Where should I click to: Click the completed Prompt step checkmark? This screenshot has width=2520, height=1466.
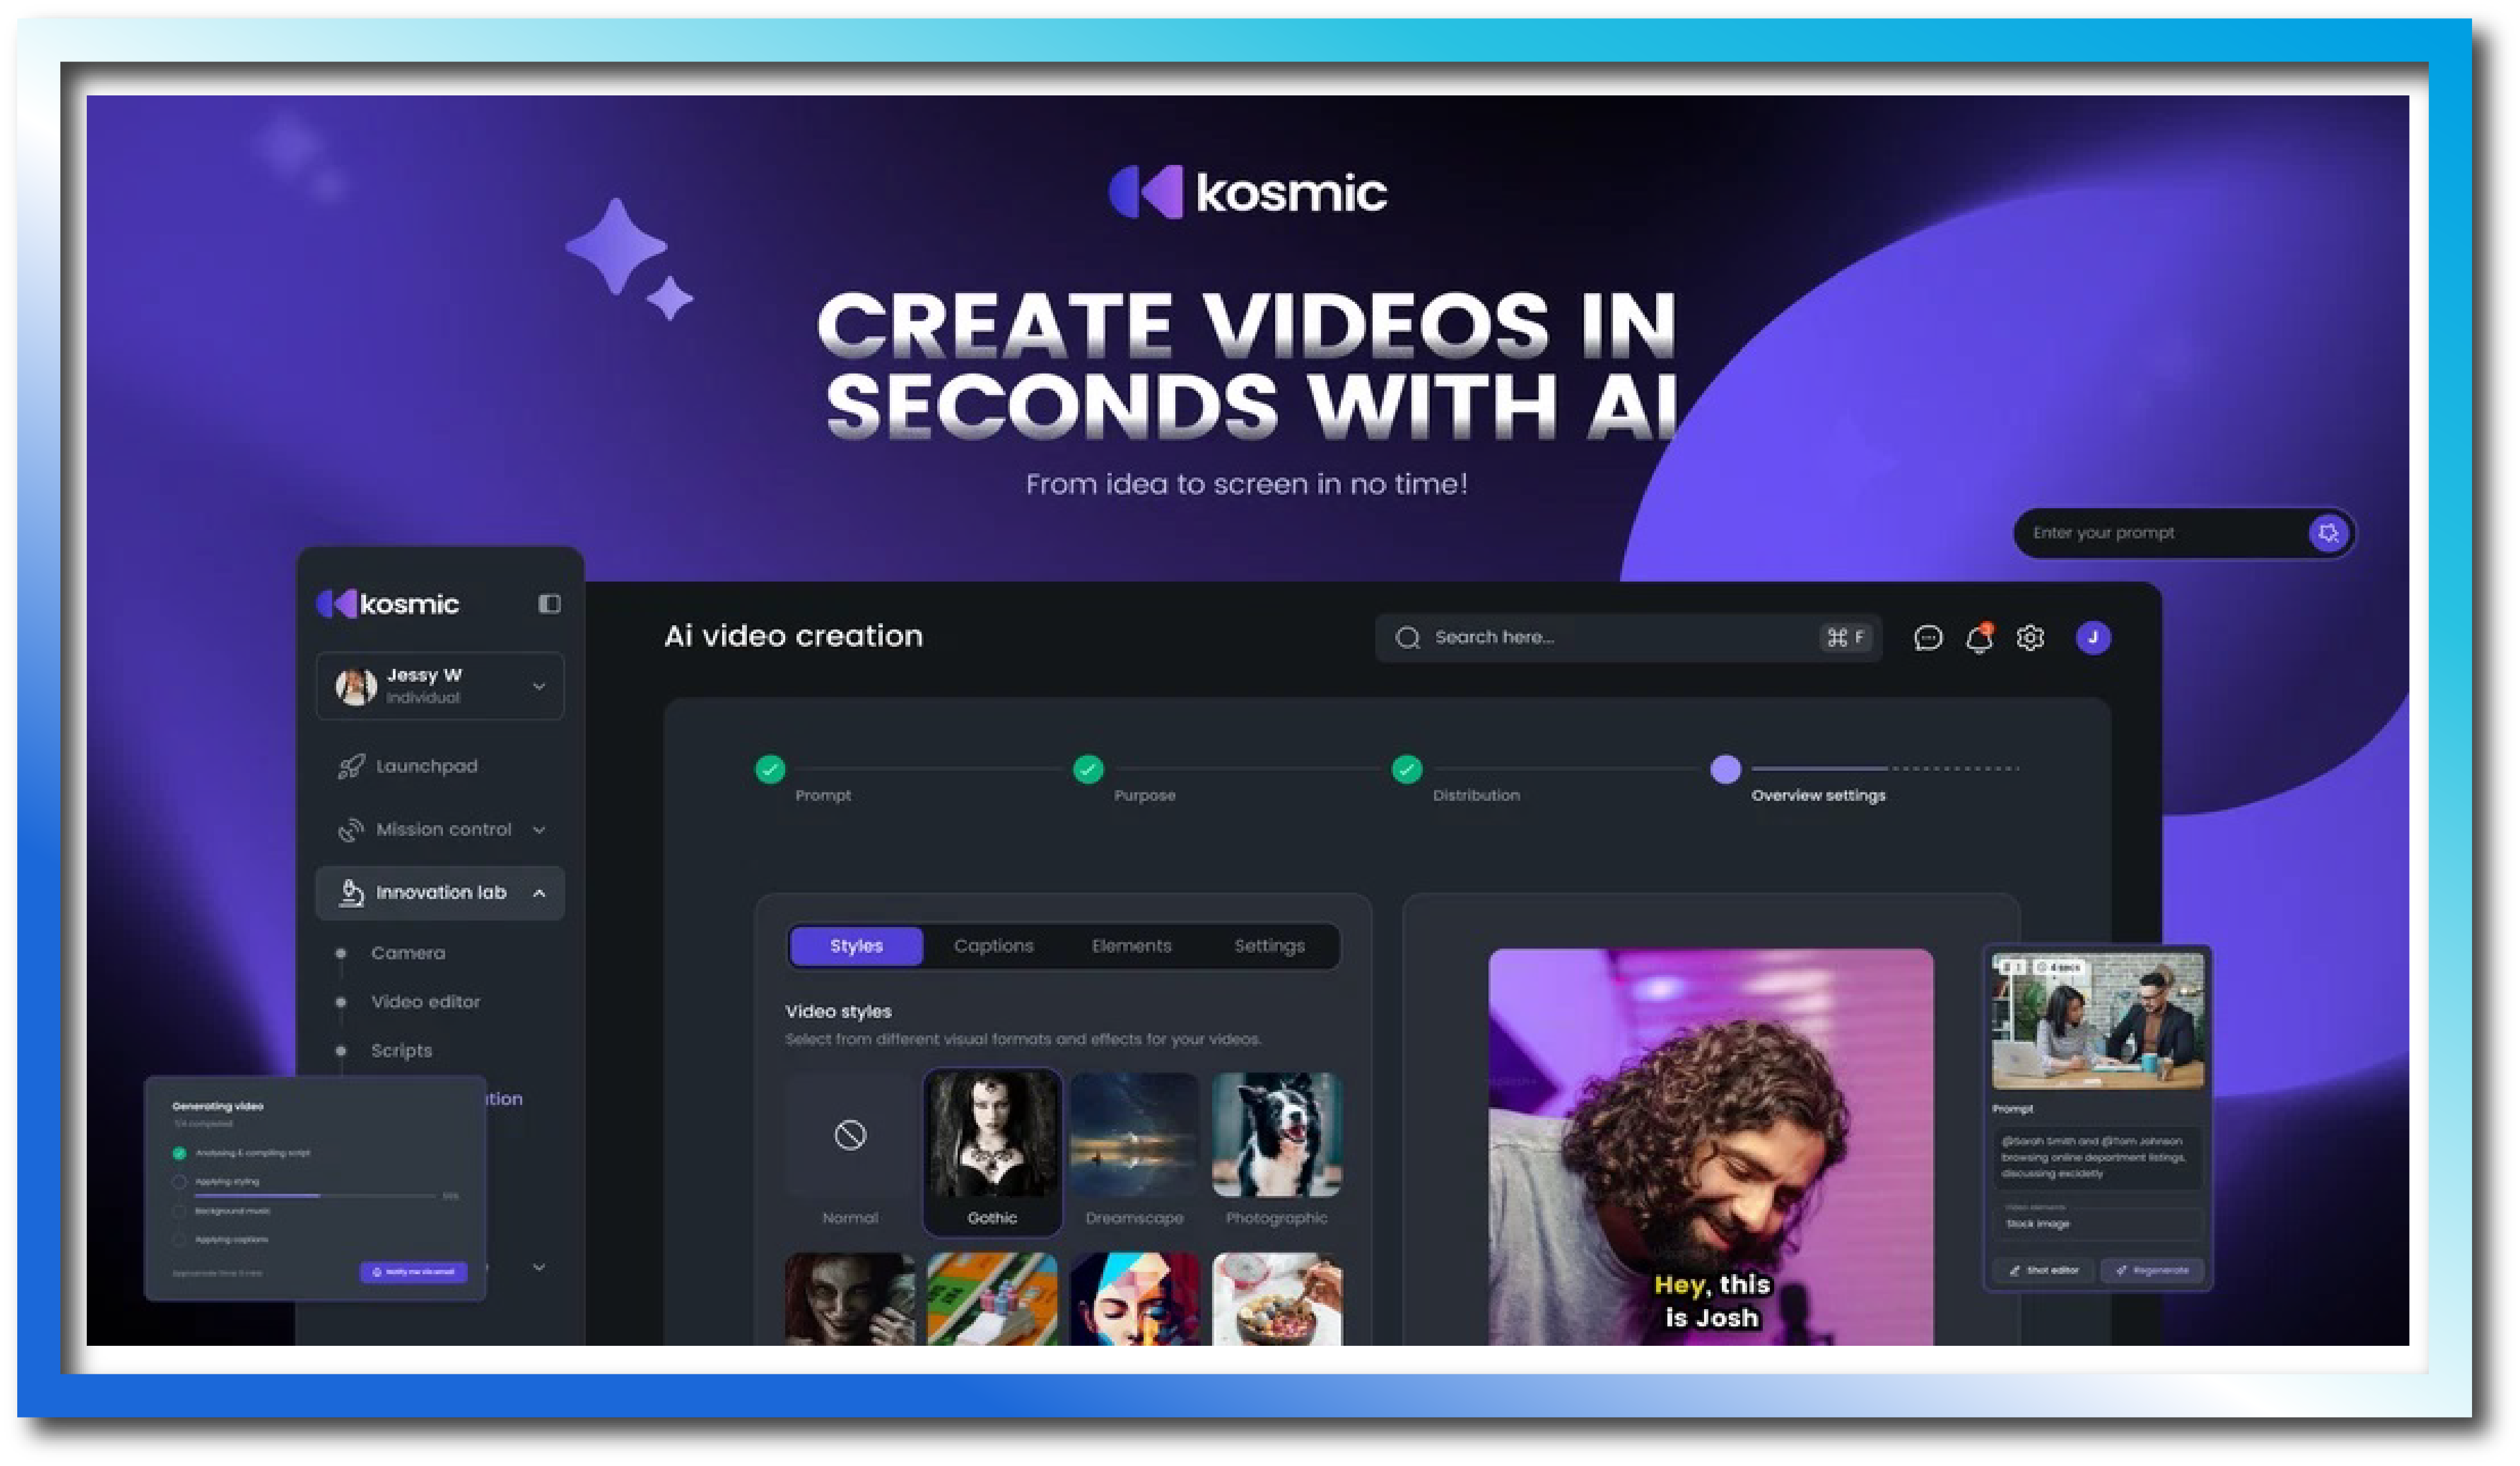[769, 769]
